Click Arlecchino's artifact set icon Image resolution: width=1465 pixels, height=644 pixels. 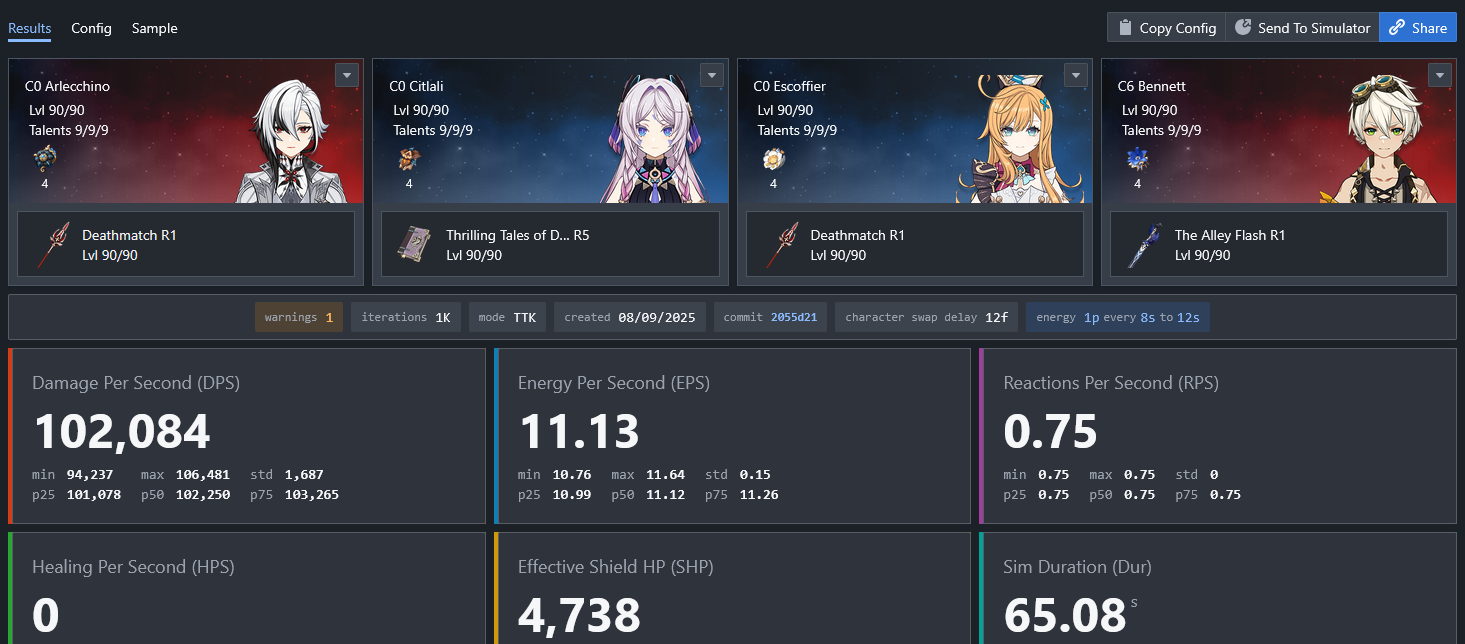45,158
